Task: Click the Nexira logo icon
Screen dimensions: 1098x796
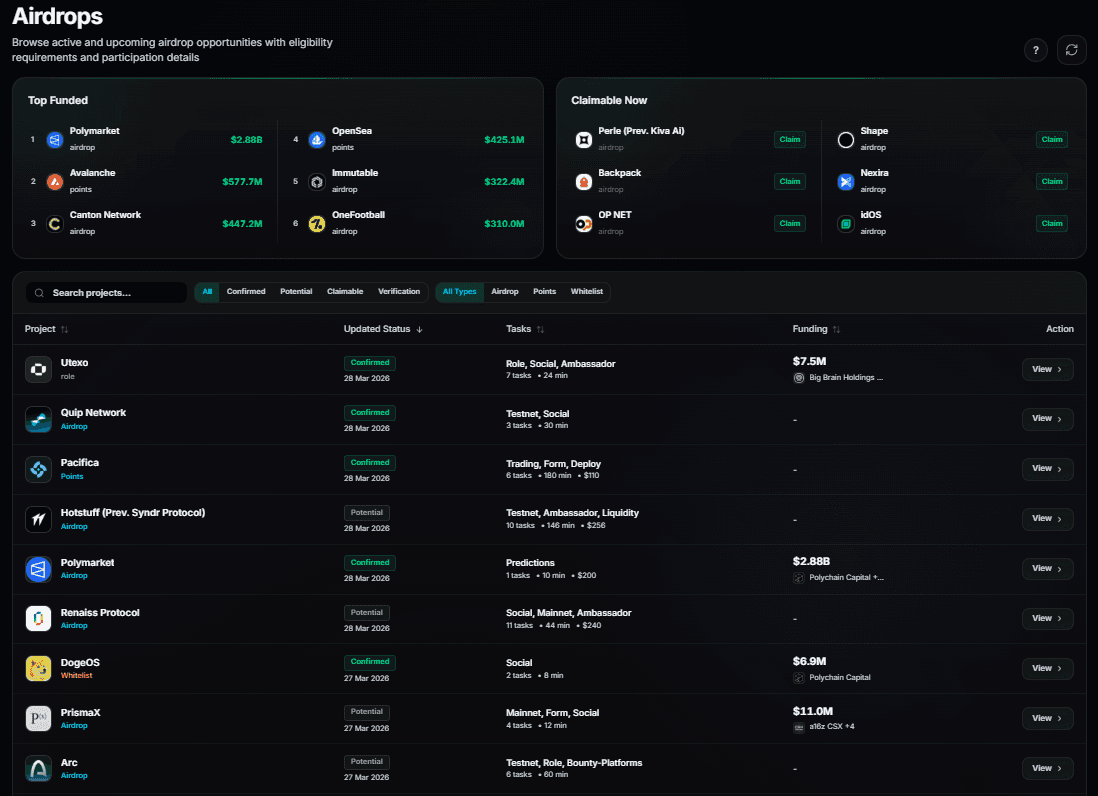Action: 846,182
